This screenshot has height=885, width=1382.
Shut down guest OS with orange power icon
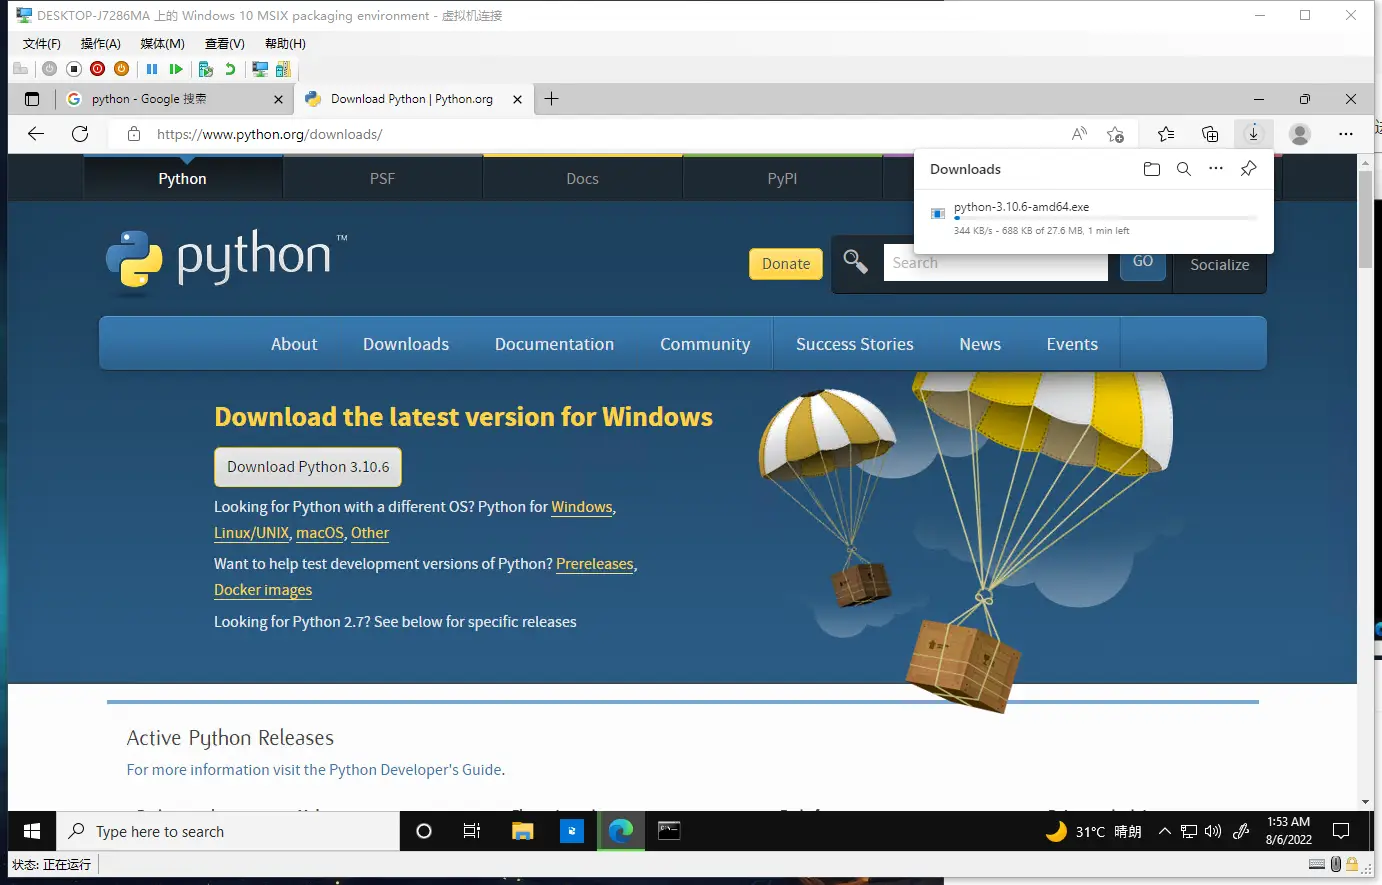(x=120, y=68)
